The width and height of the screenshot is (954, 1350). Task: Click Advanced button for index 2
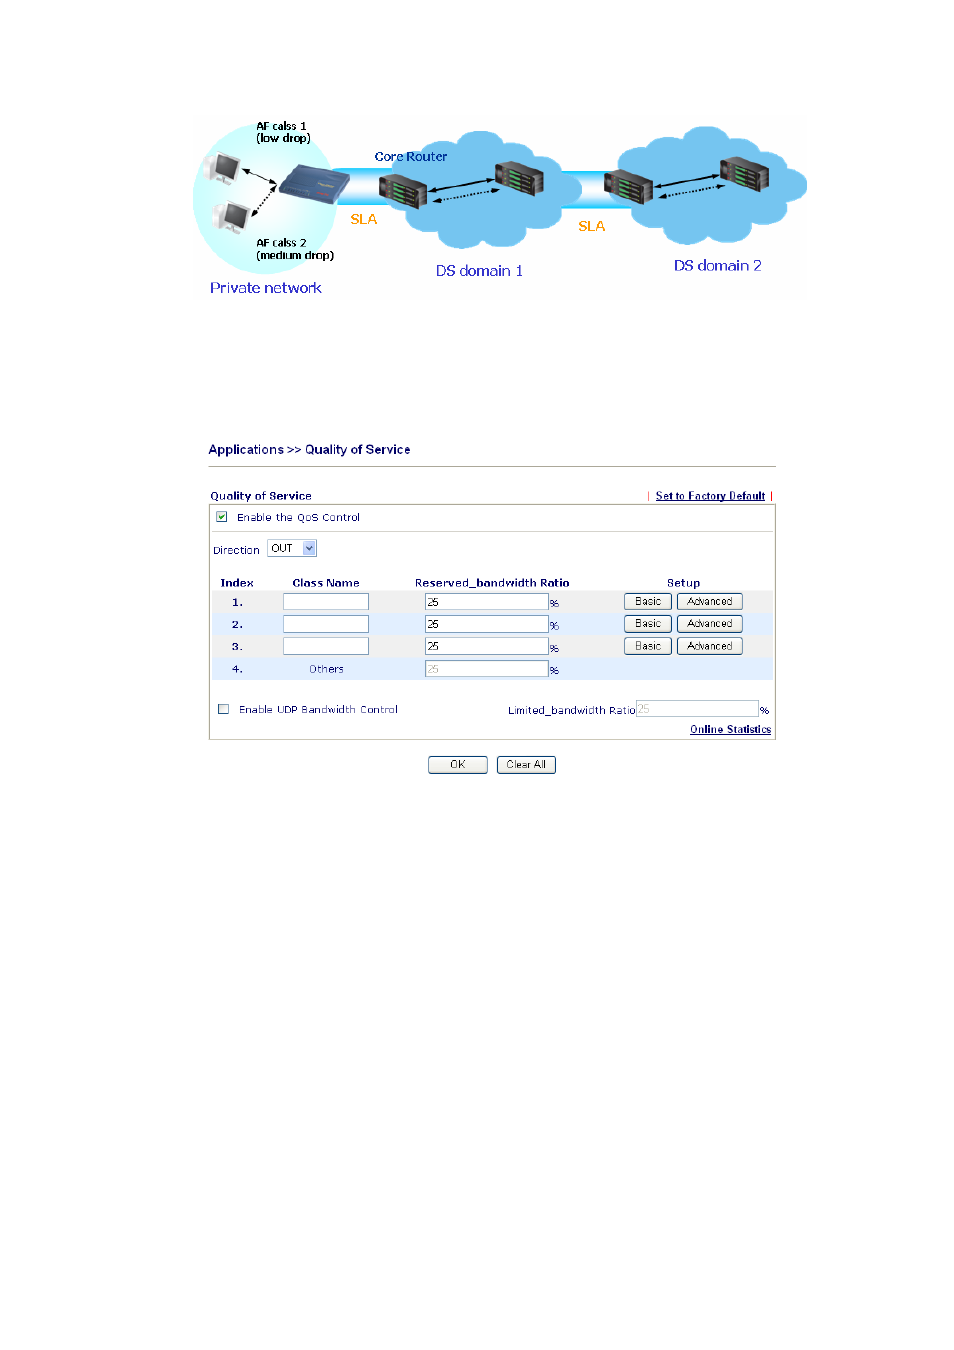[x=710, y=624]
